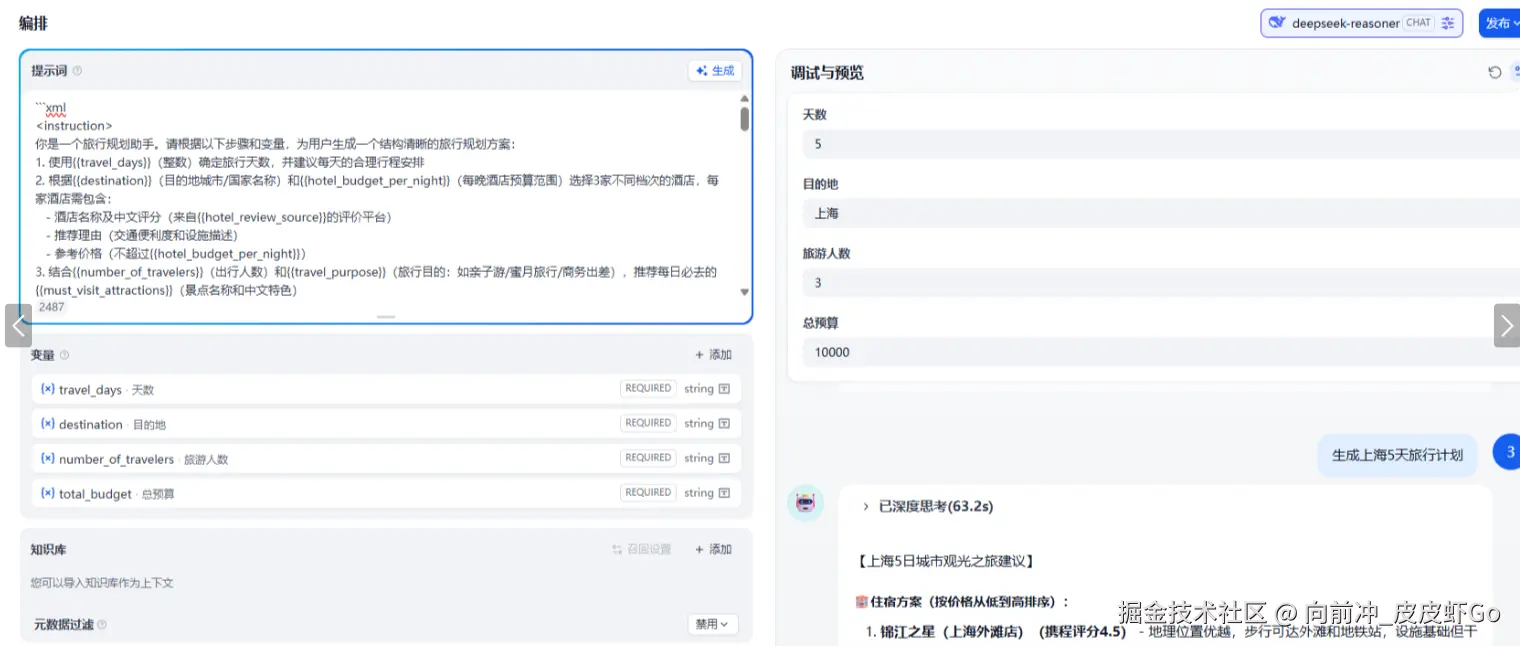Click the 旅游人数 input field showing 3
This screenshot has height=646, width=1520.
(x=1161, y=283)
